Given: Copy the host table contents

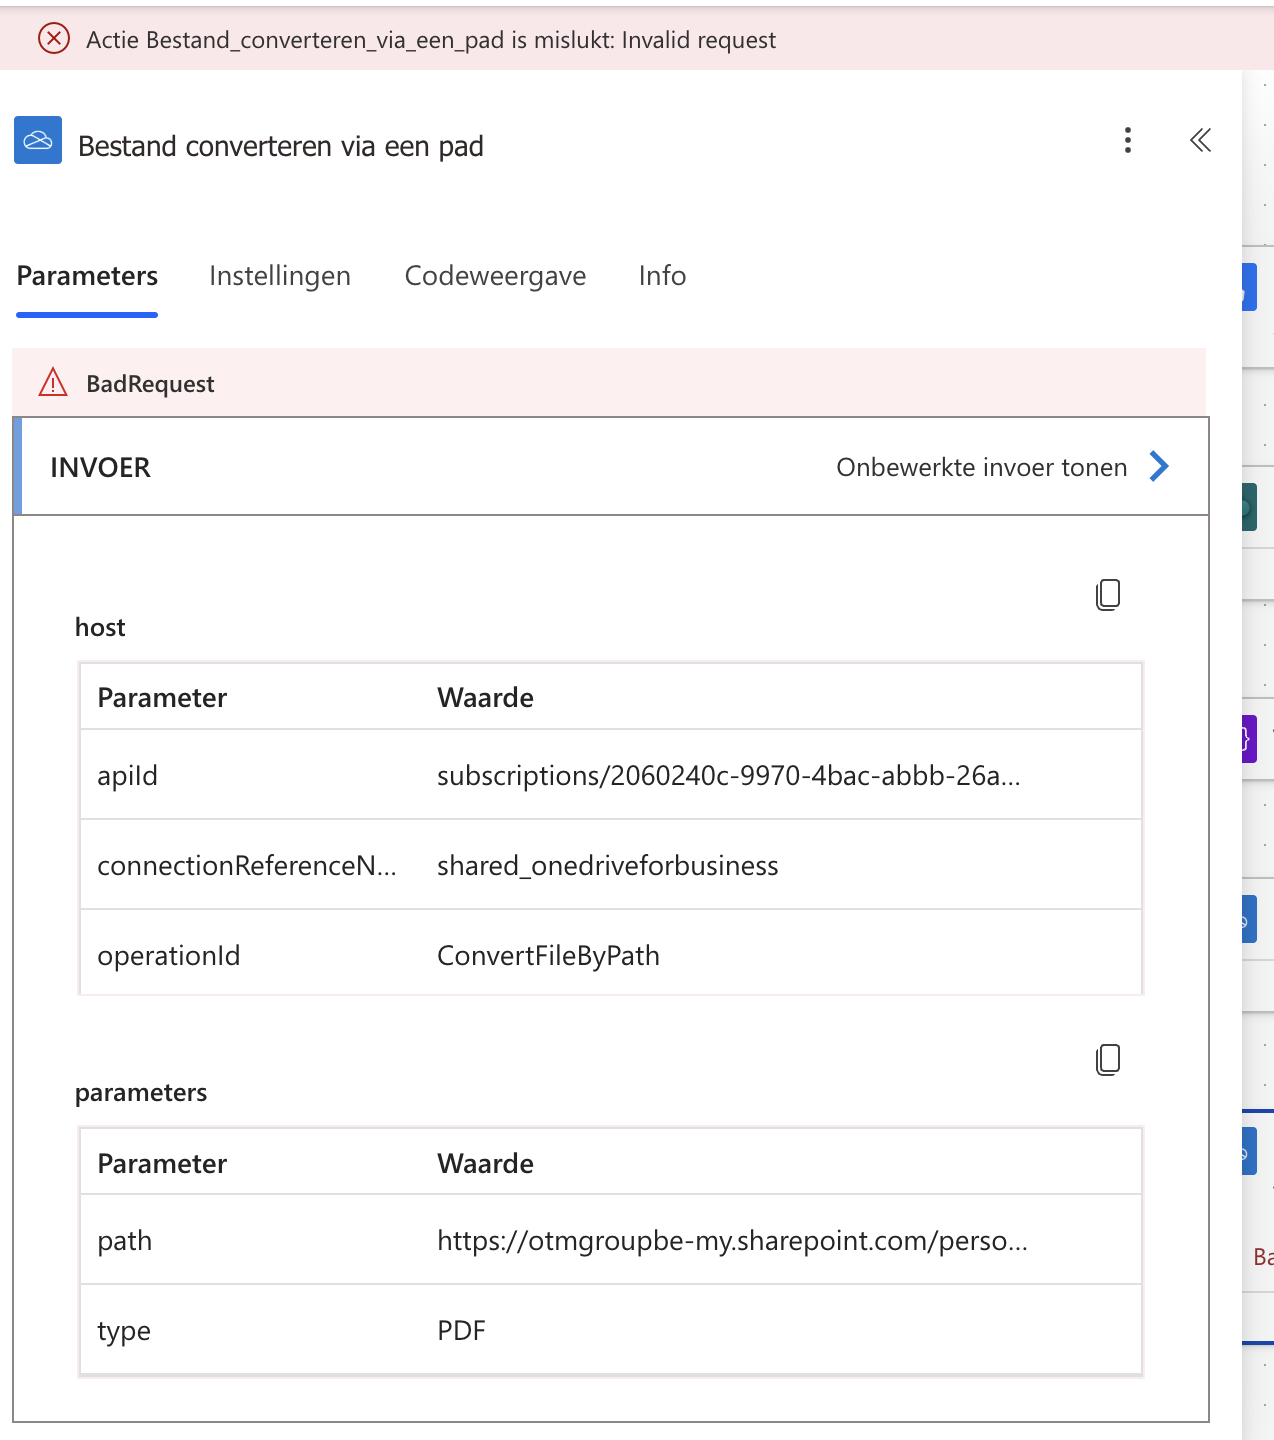Looking at the screenshot, I should [x=1108, y=595].
